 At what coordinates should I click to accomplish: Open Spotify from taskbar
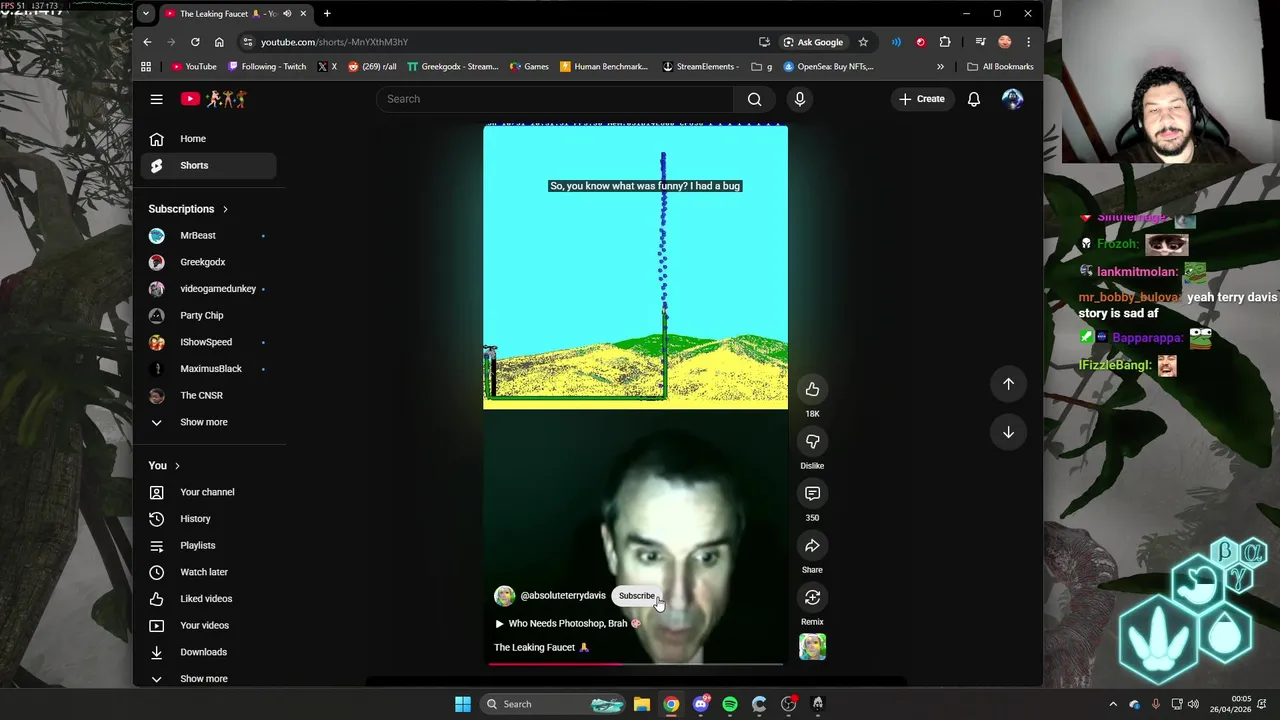point(730,704)
